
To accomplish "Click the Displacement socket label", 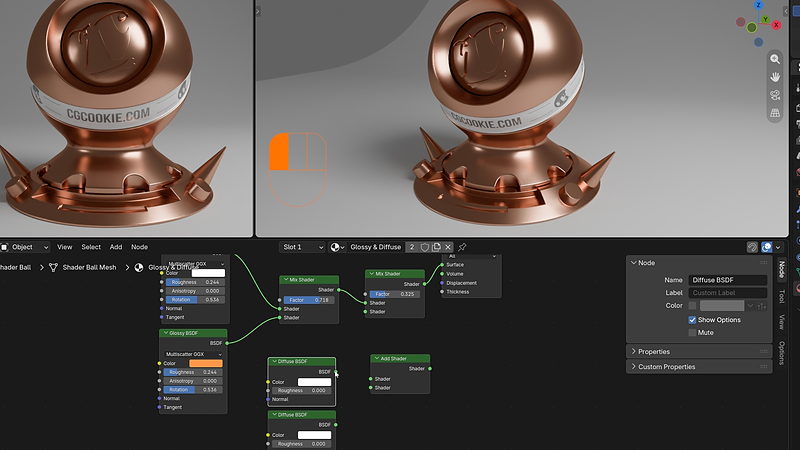I will [x=461, y=283].
